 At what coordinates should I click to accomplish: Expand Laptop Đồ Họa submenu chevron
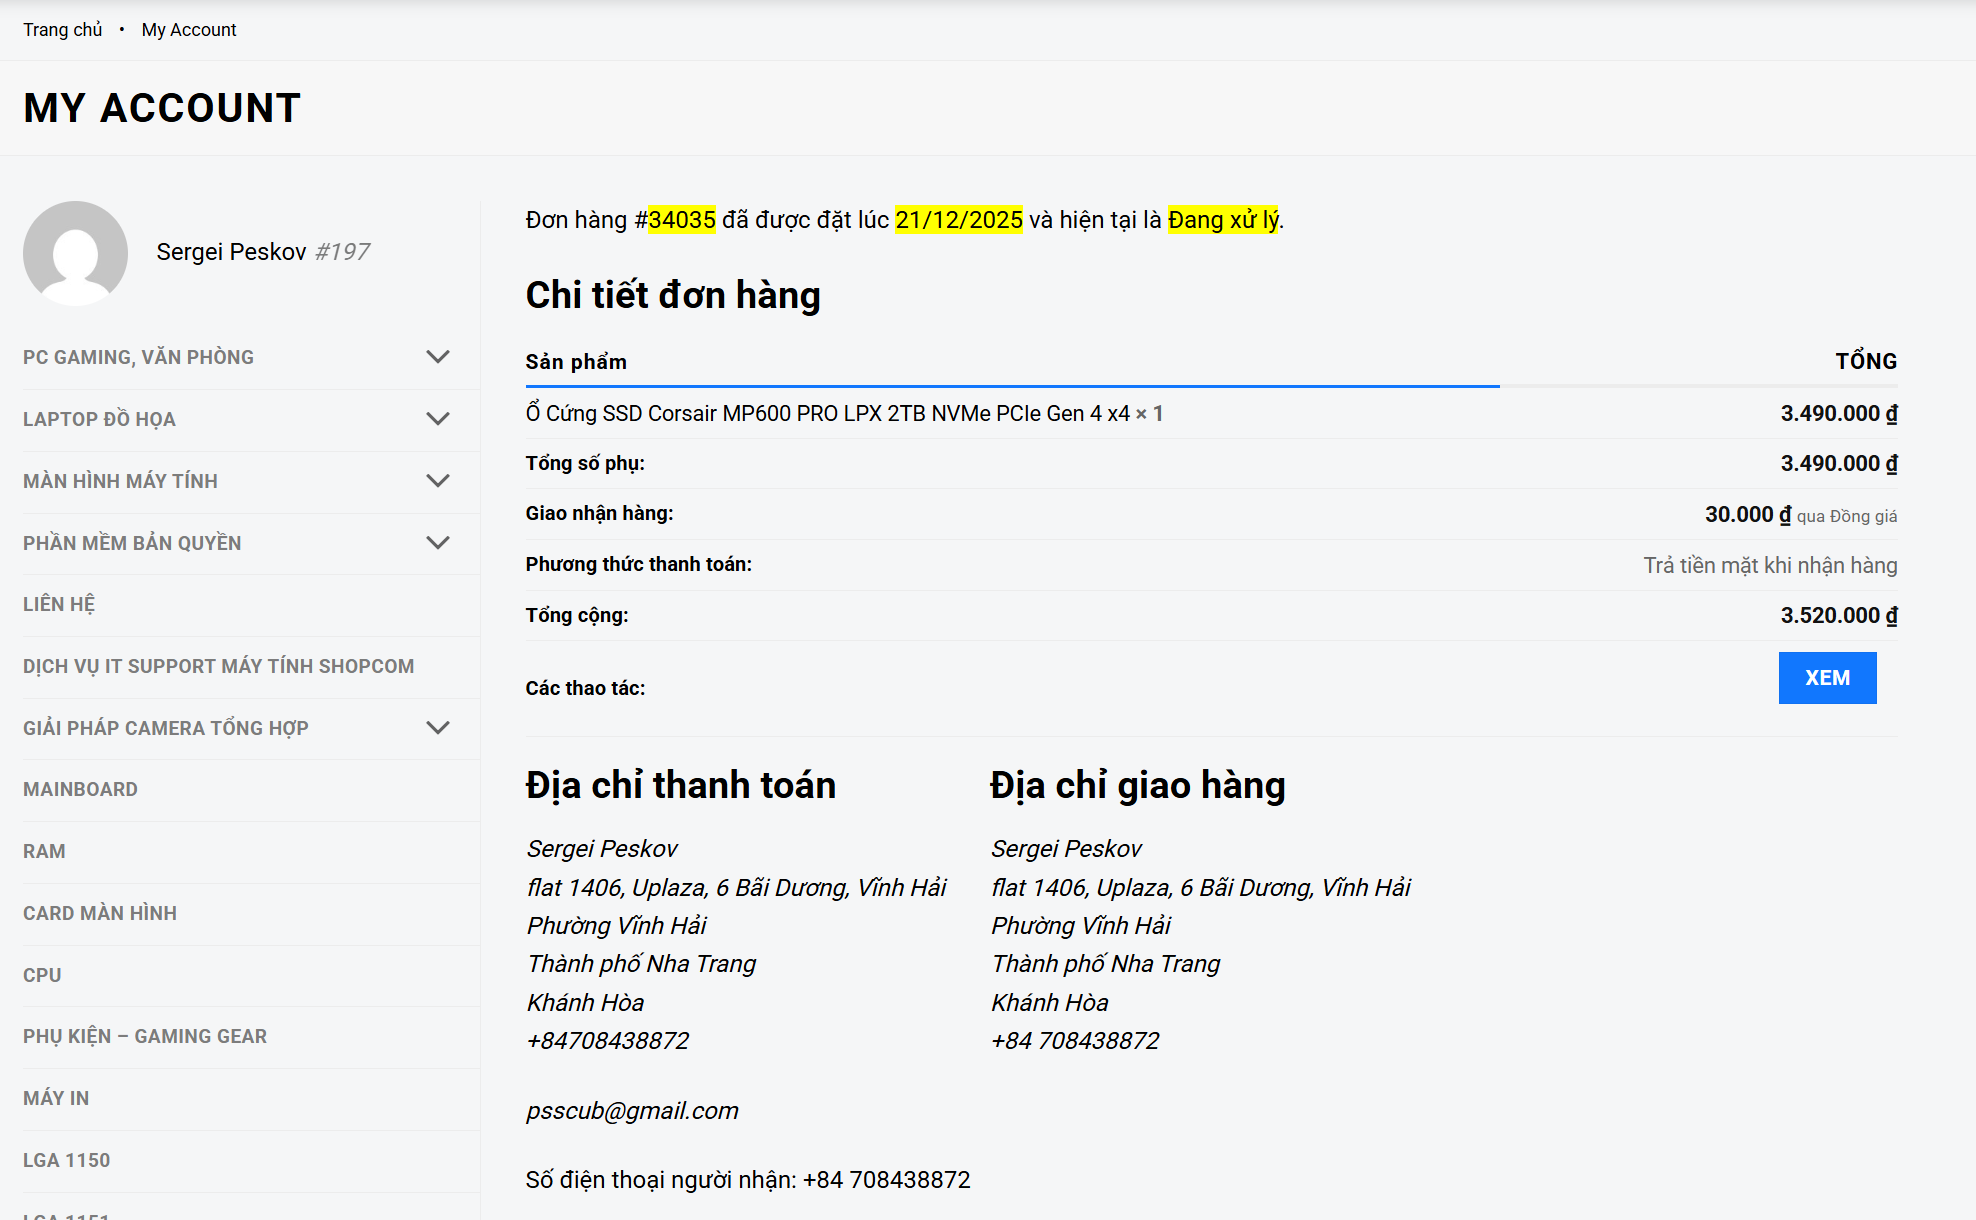coord(438,419)
